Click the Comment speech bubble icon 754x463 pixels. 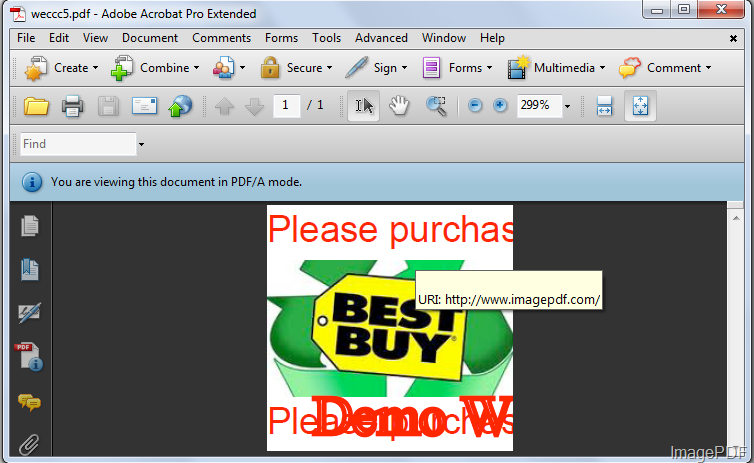[x=630, y=68]
